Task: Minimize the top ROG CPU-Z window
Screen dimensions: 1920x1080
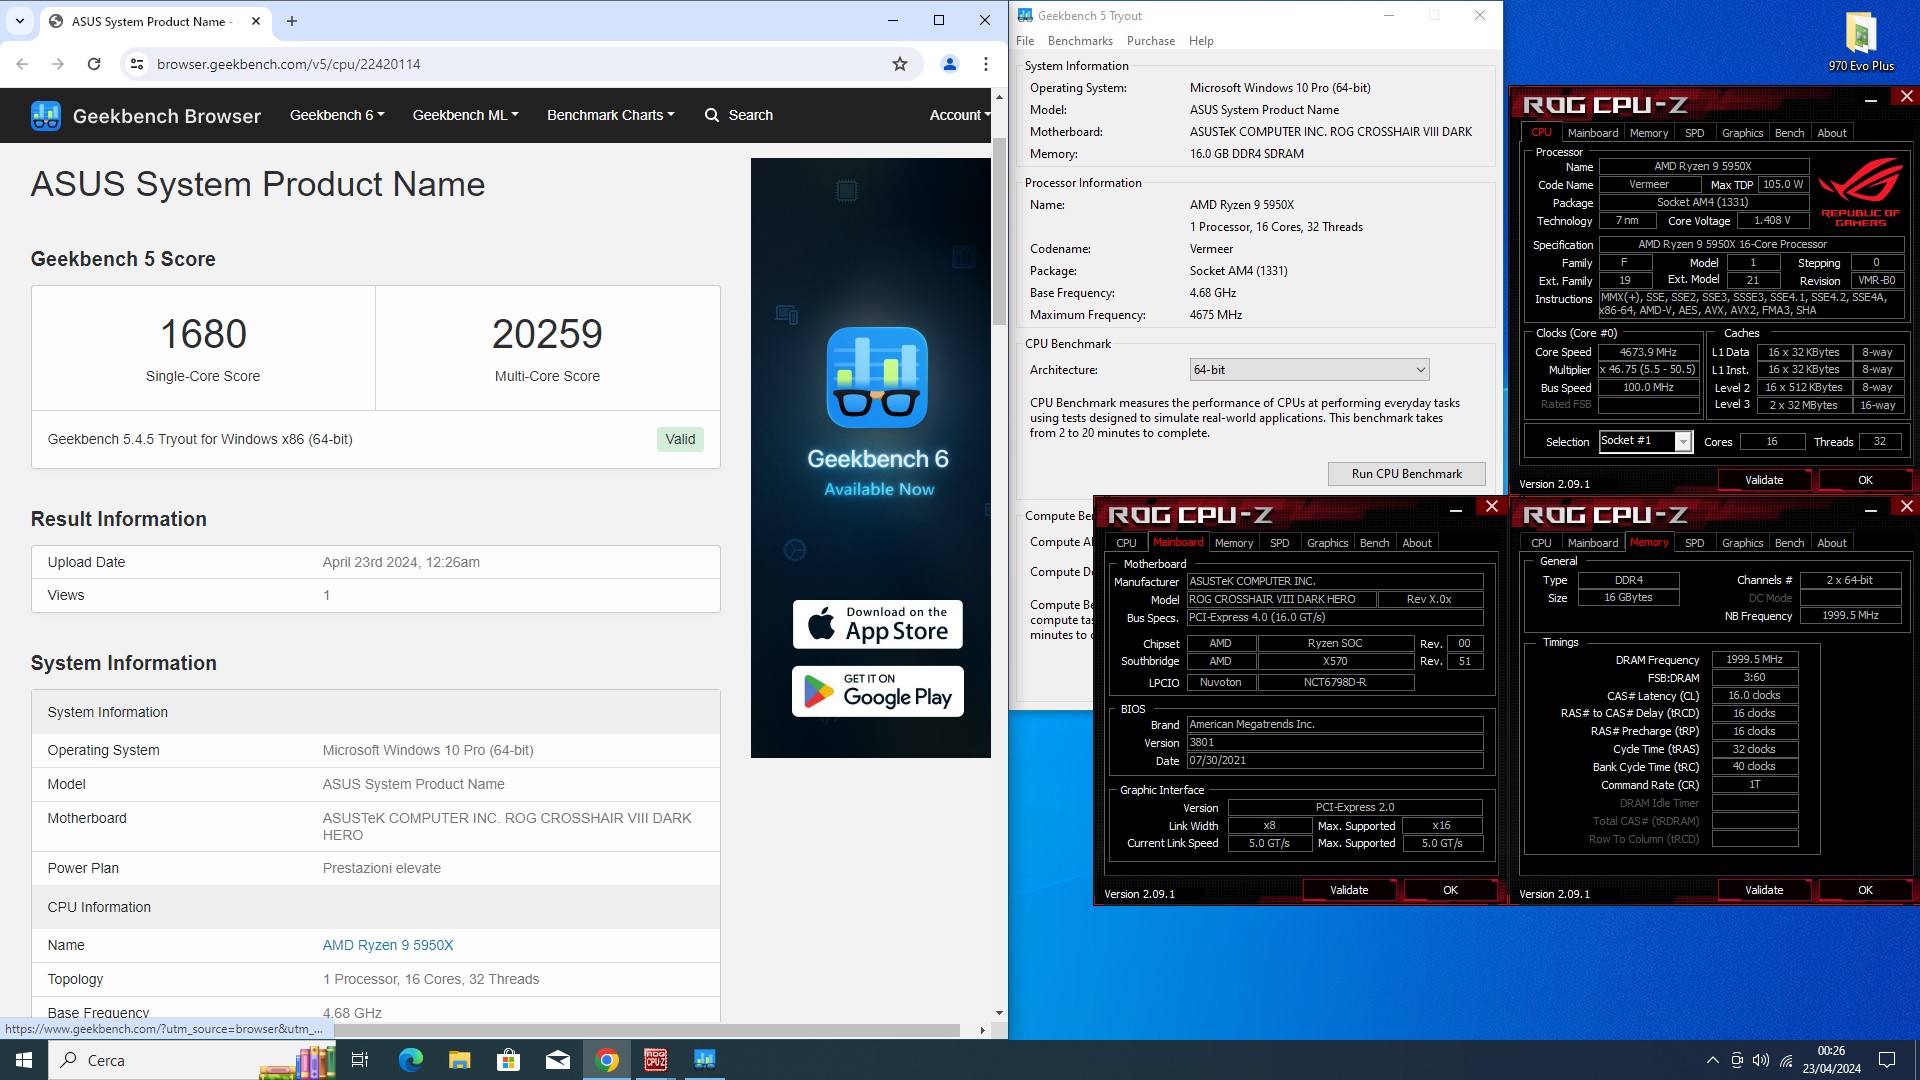Action: 1870,98
